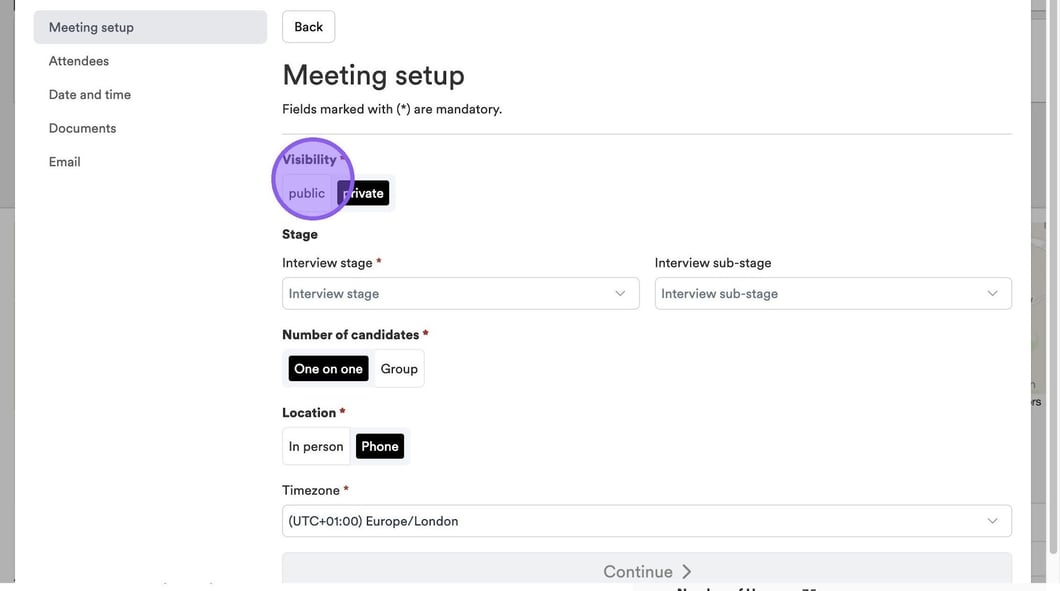Image resolution: width=1060 pixels, height=591 pixels.
Task: Click the vertical scrollbar on the right
Action: [x=1053, y=300]
